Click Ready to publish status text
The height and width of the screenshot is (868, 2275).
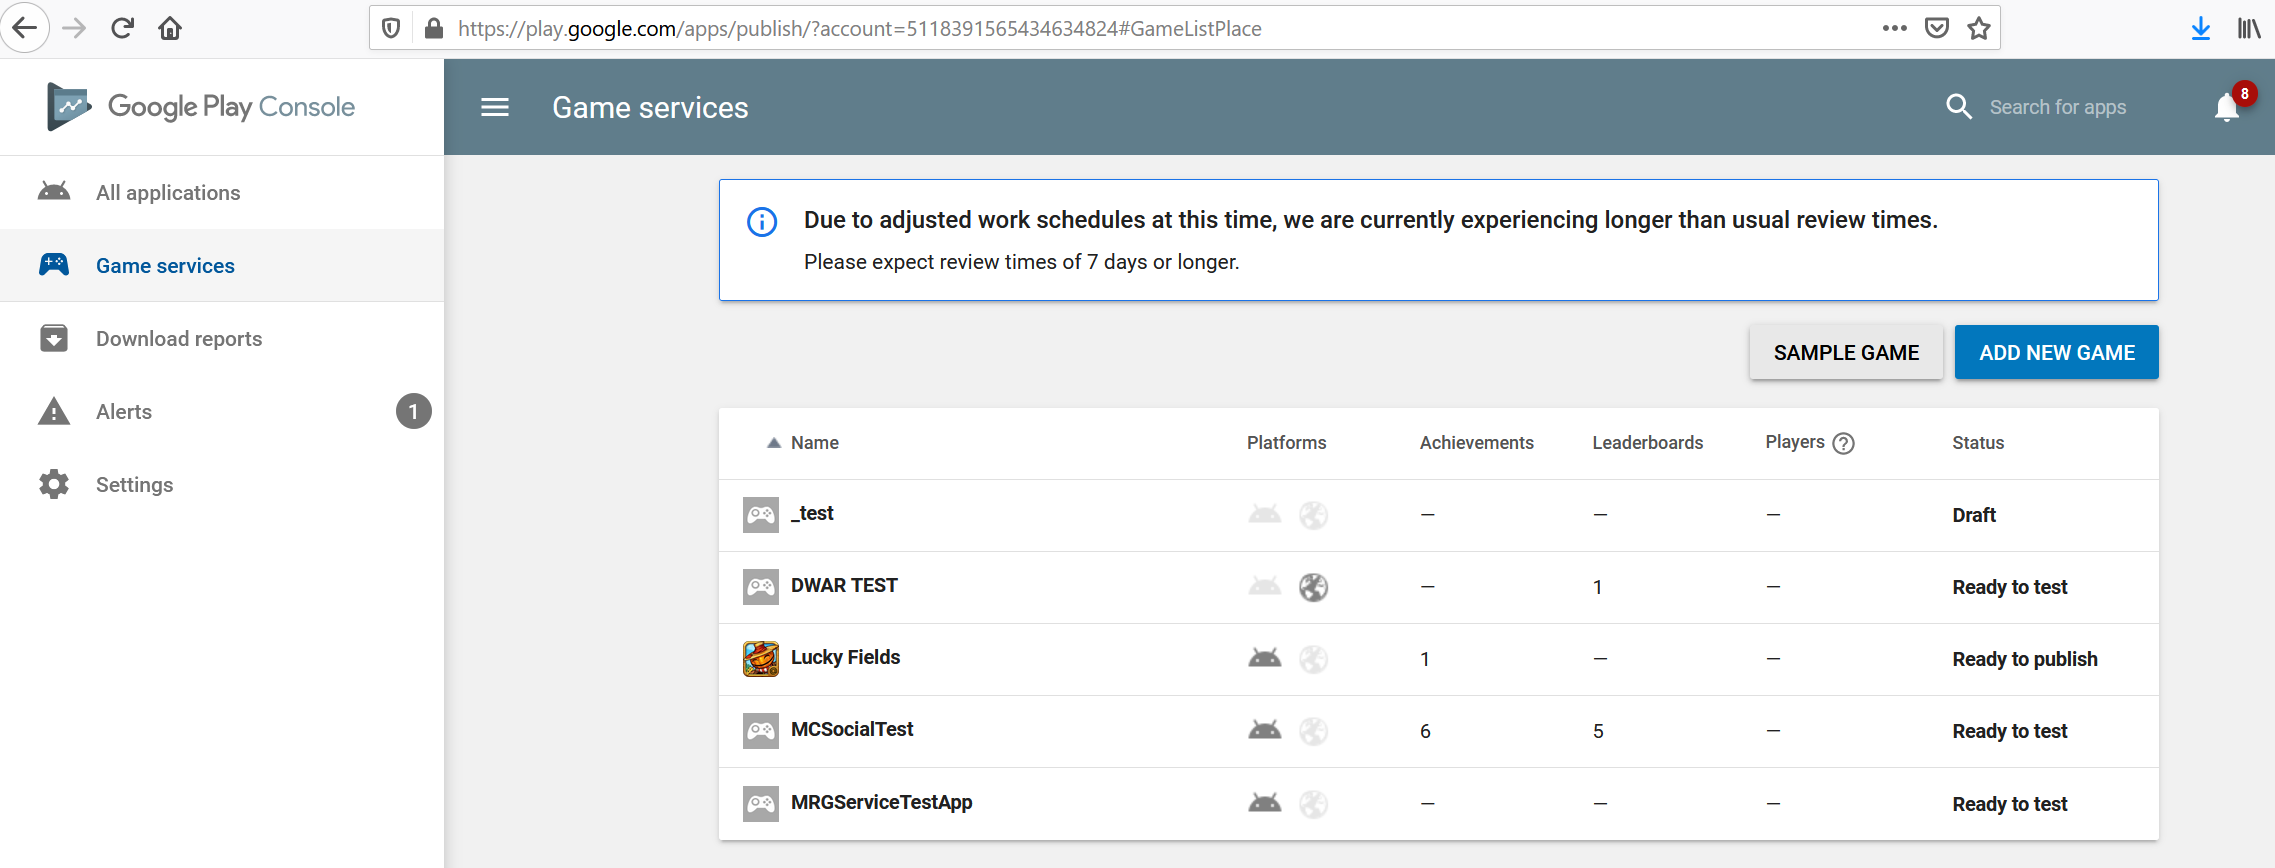(2025, 659)
